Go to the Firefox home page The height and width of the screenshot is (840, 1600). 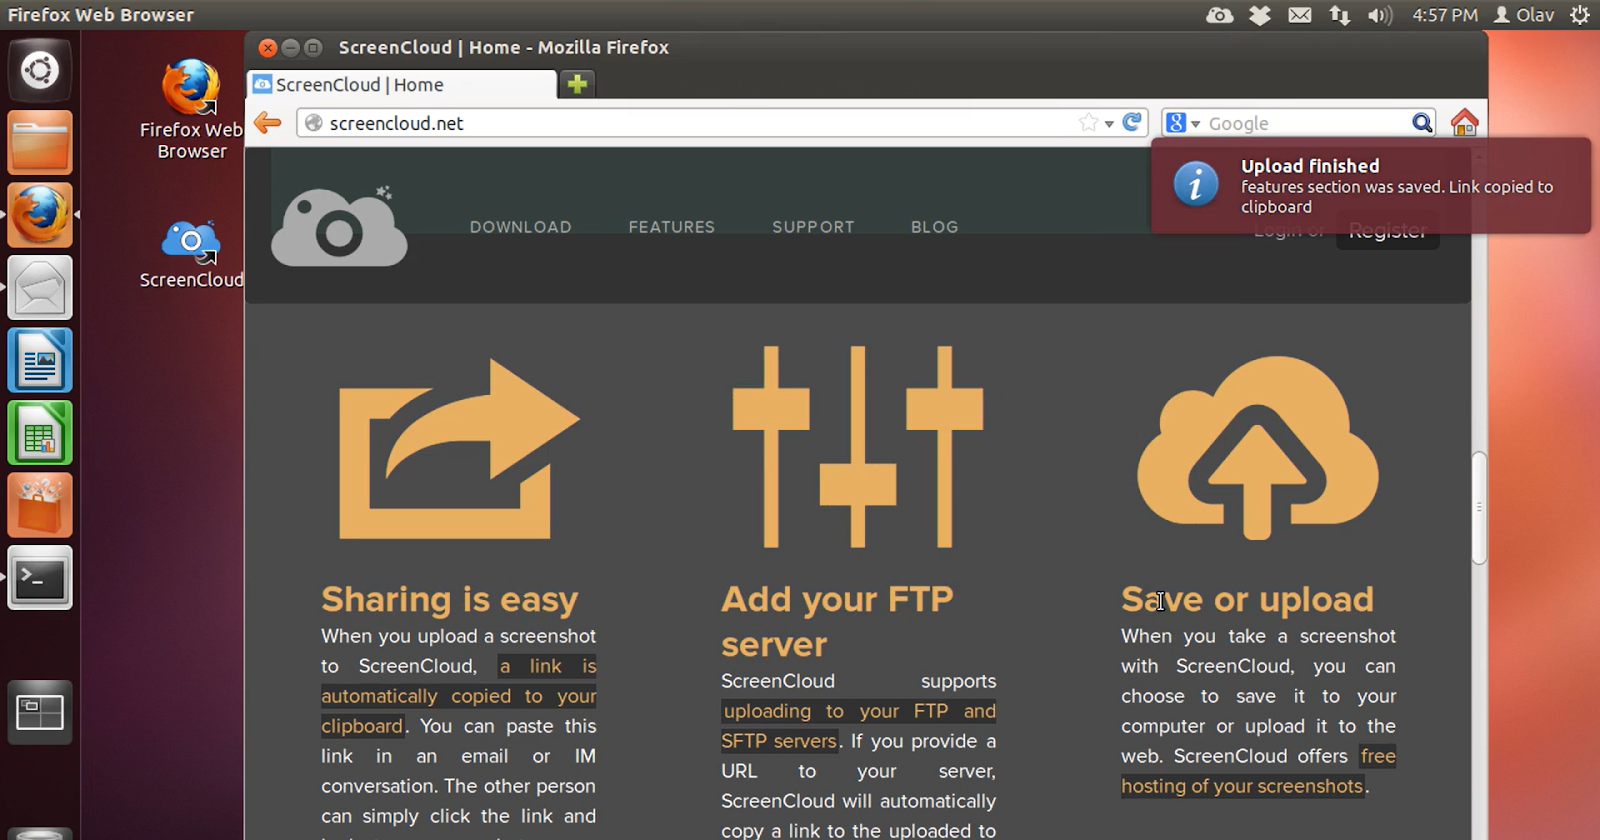pyautogui.click(x=1464, y=122)
